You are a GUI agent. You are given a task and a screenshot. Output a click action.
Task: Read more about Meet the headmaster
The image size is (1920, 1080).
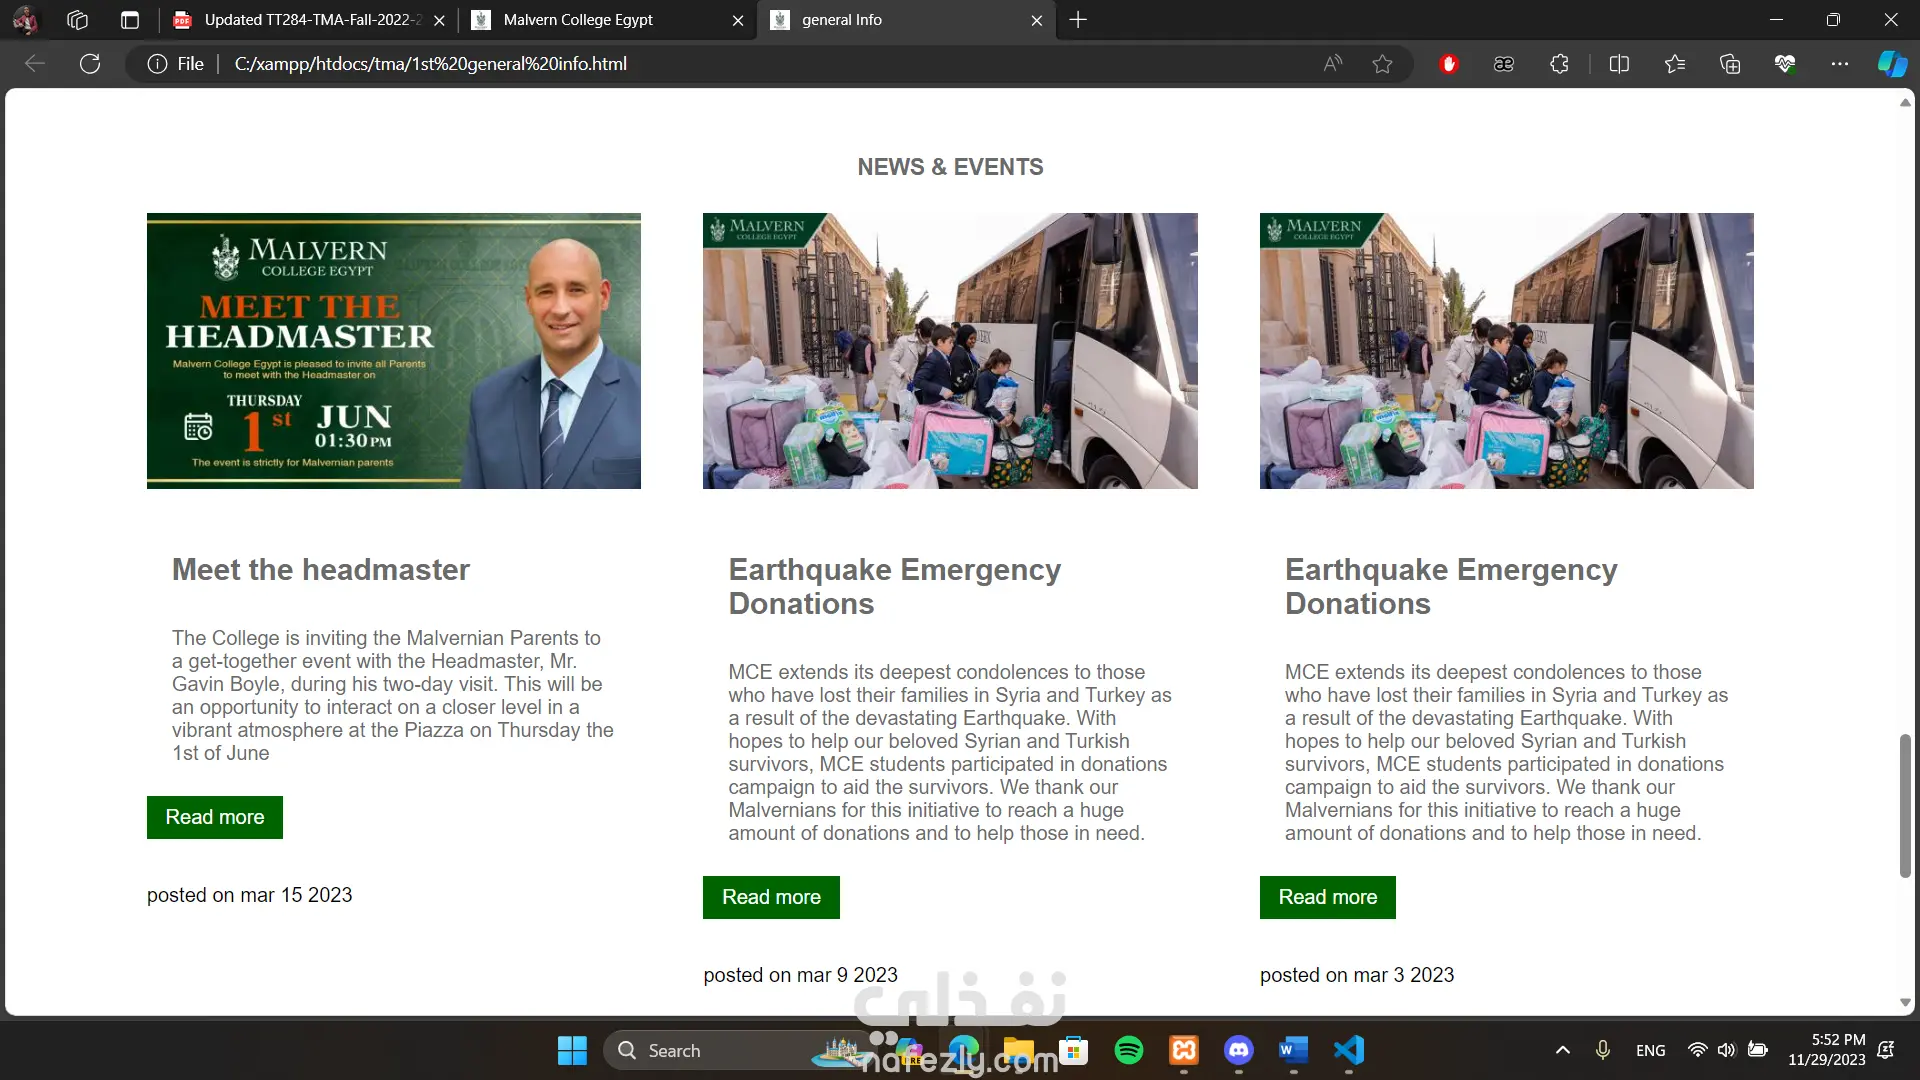coord(215,817)
